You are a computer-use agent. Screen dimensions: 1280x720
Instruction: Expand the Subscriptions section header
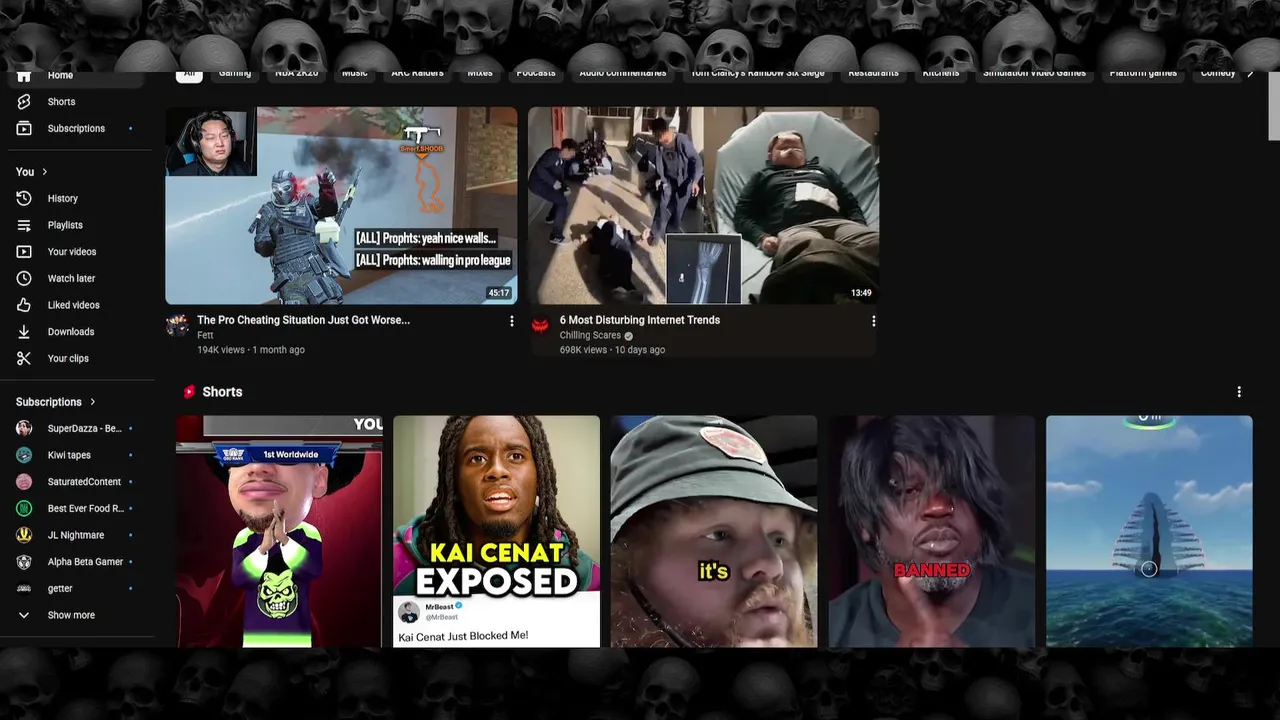(x=56, y=402)
